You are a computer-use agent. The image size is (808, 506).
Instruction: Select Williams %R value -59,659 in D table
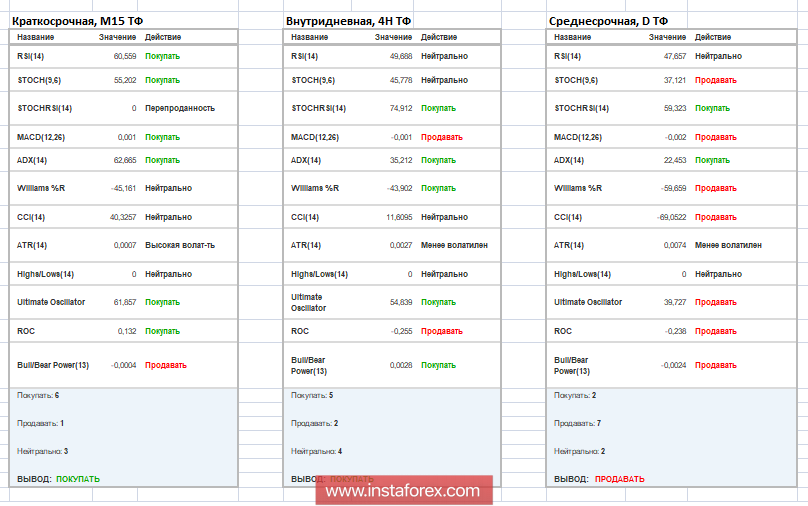(x=674, y=188)
